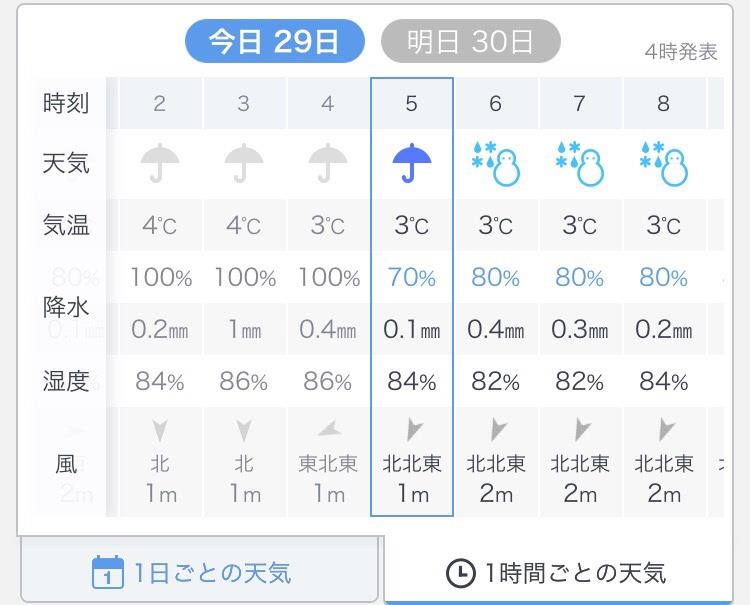Click the gray umbrella icon at 2 o'clock

click(x=160, y=163)
